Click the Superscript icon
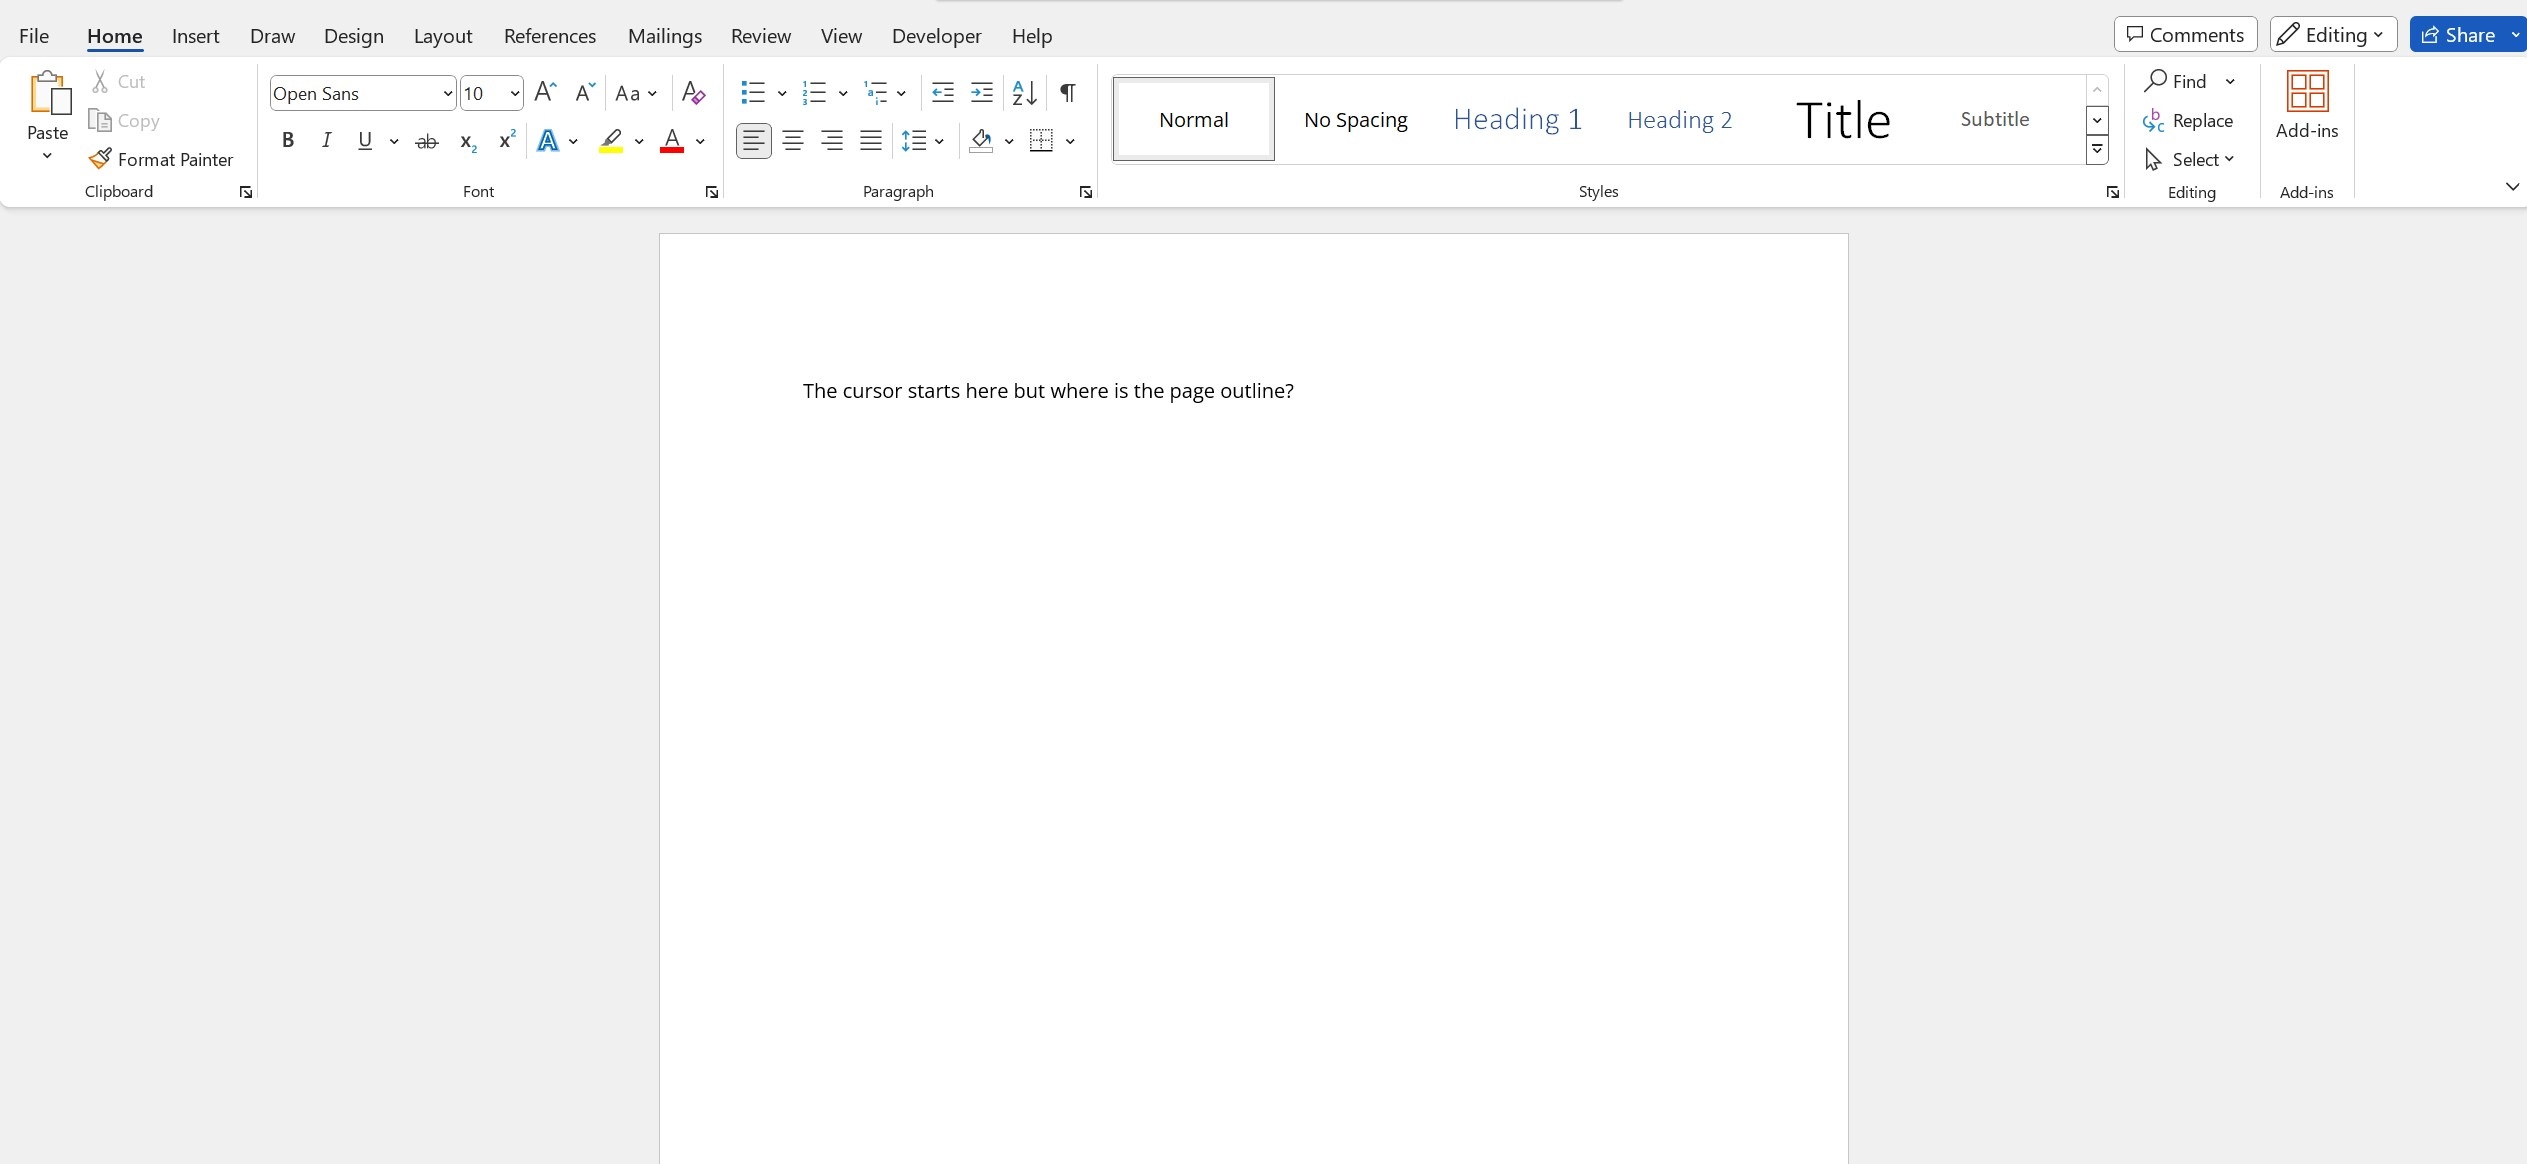 [507, 140]
